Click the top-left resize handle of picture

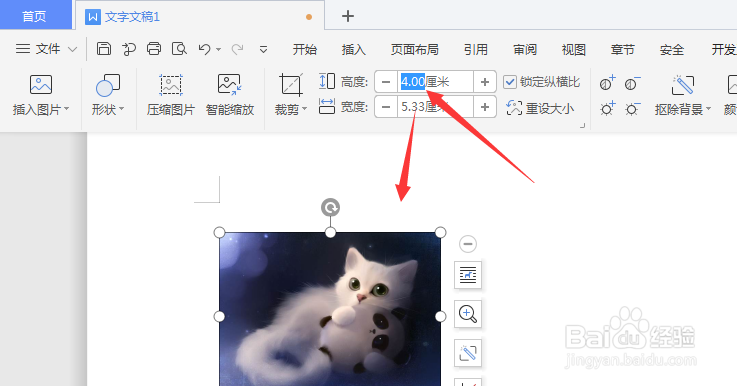pyautogui.click(x=219, y=232)
